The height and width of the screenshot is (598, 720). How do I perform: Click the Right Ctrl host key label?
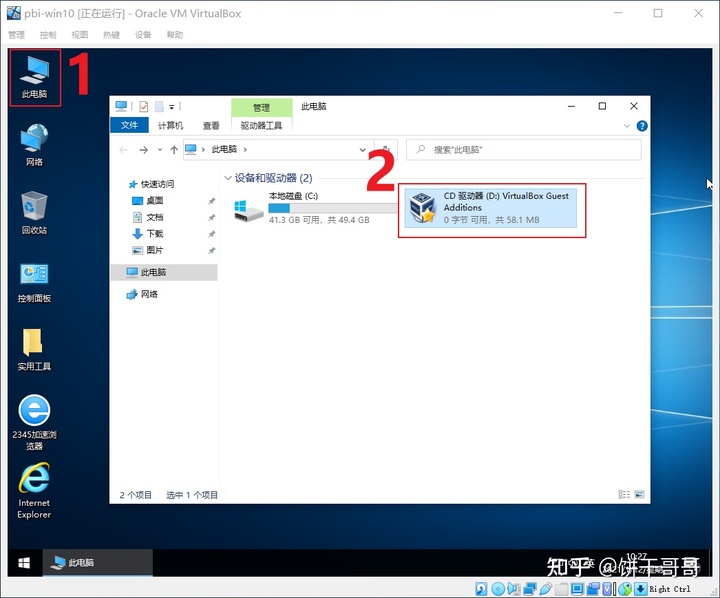[669, 589]
